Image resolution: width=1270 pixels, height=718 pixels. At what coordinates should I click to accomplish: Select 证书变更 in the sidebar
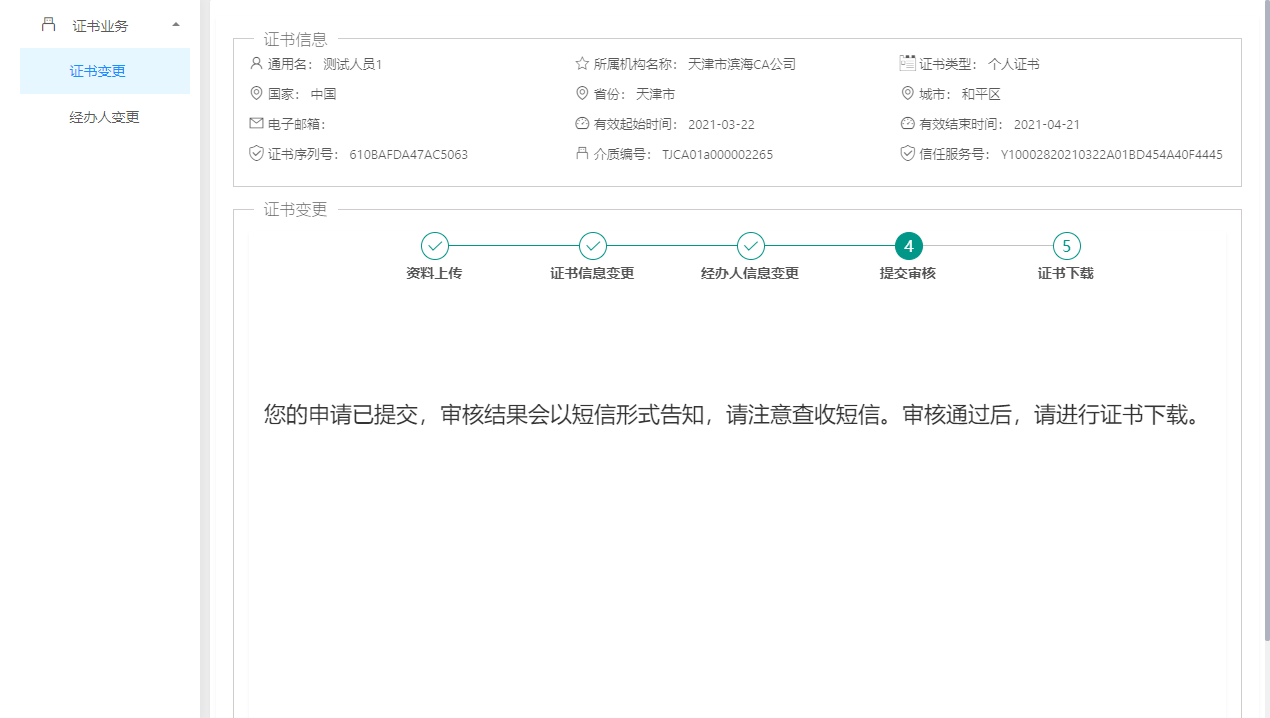pos(98,71)
